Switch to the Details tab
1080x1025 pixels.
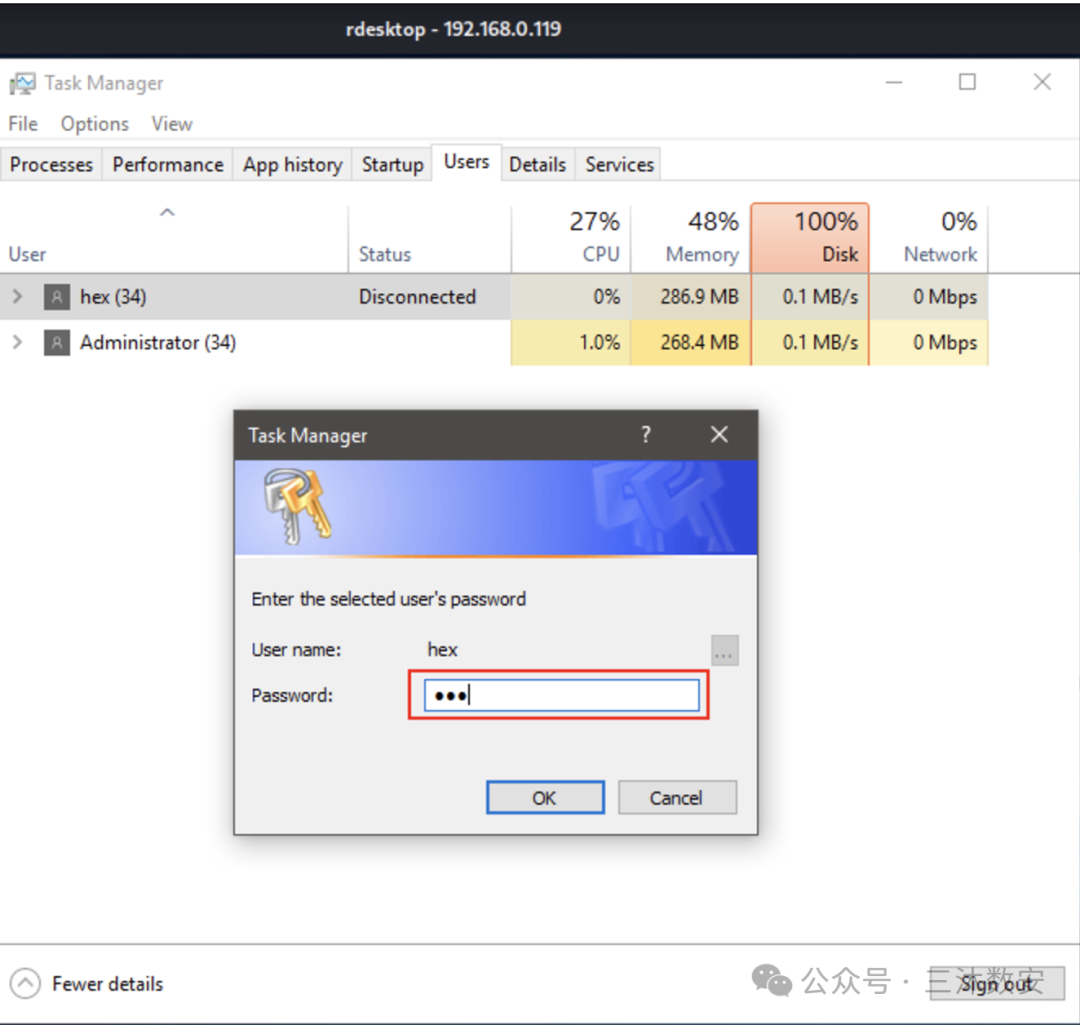click(x=537, y=165)
